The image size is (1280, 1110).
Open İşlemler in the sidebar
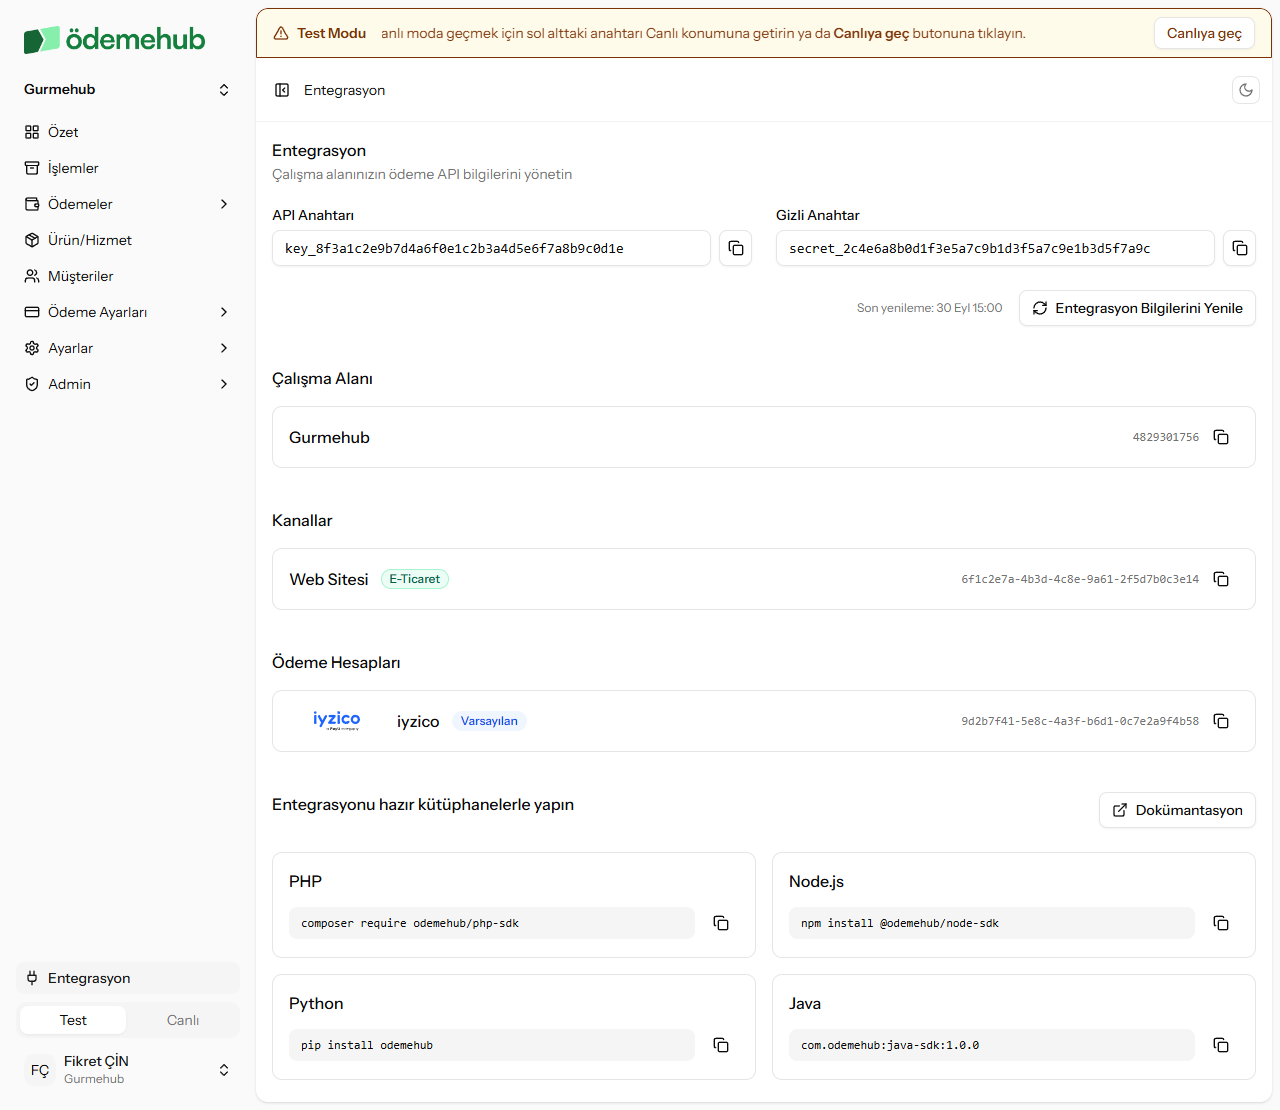pyautogui.click(x=127, y=168)
